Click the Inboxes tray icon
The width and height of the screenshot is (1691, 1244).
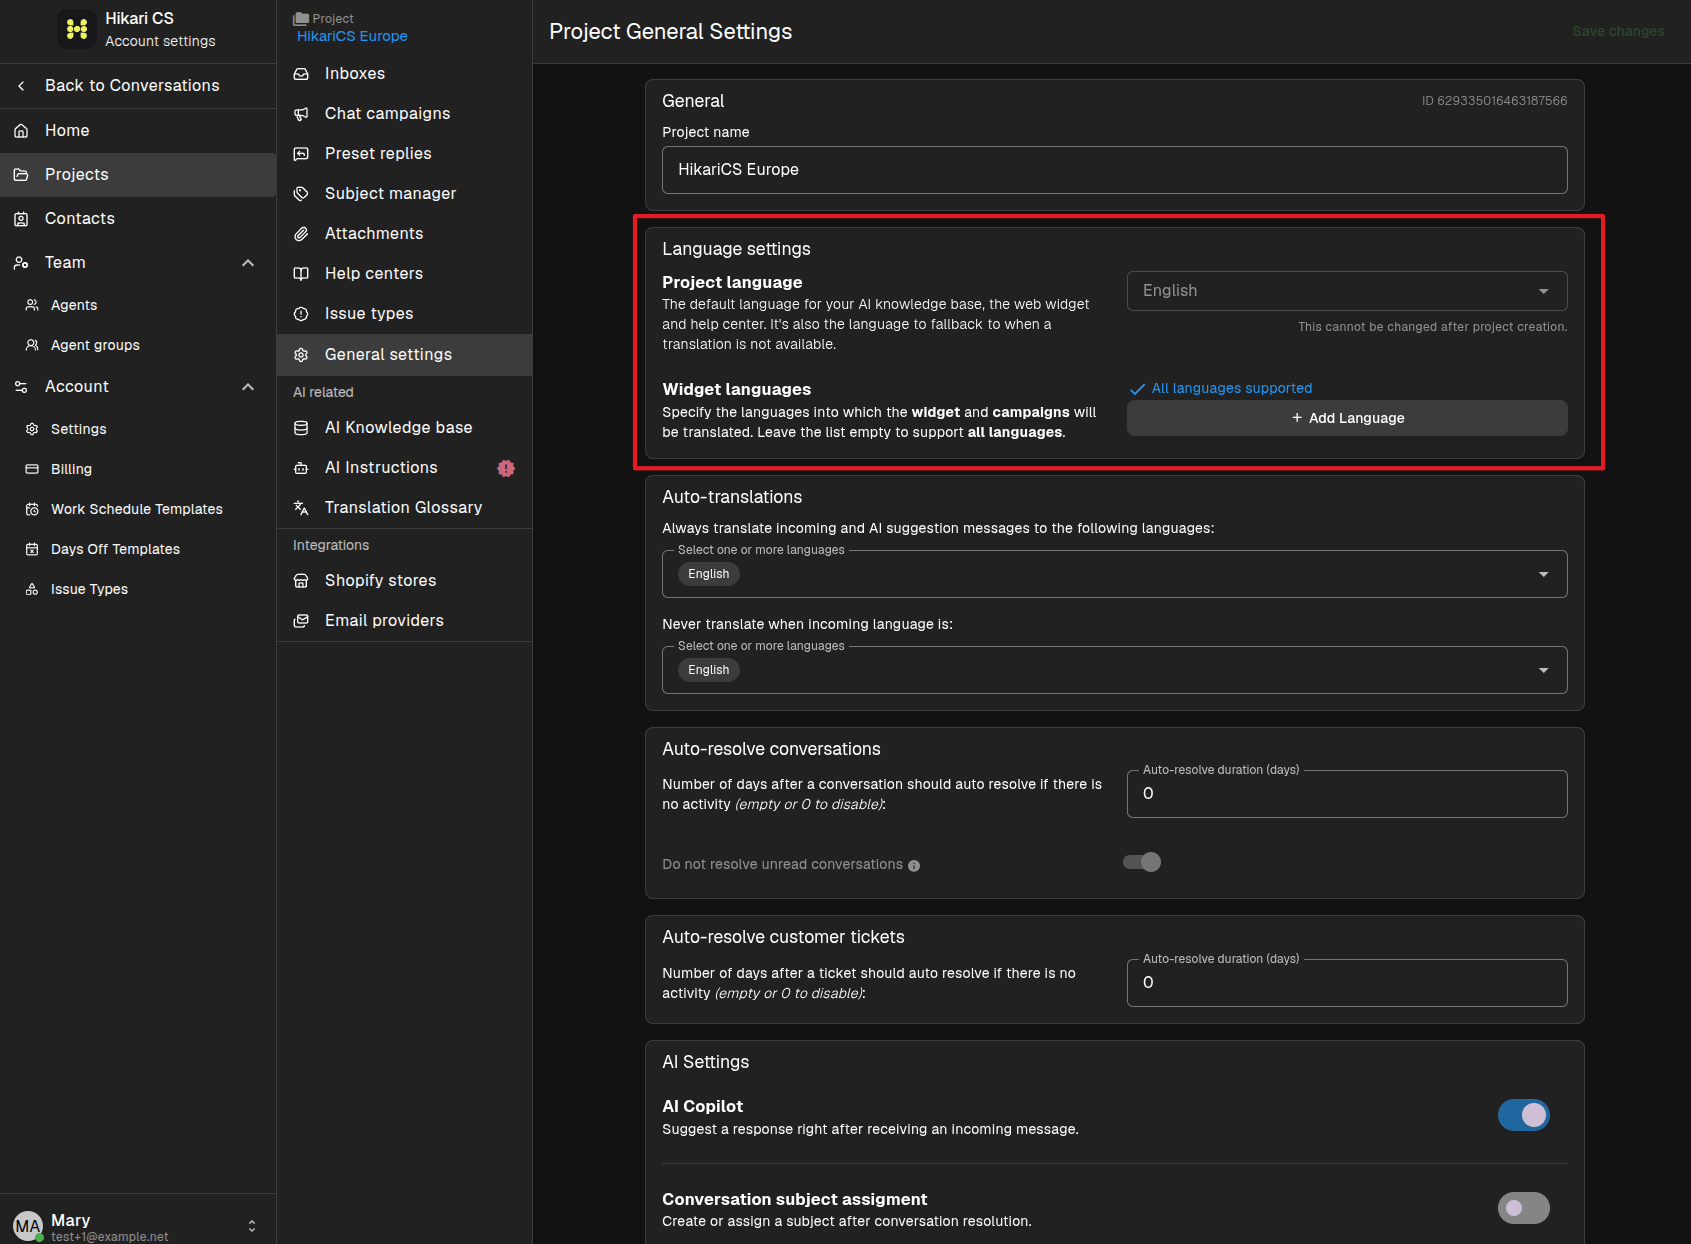[x=301, y=74]
